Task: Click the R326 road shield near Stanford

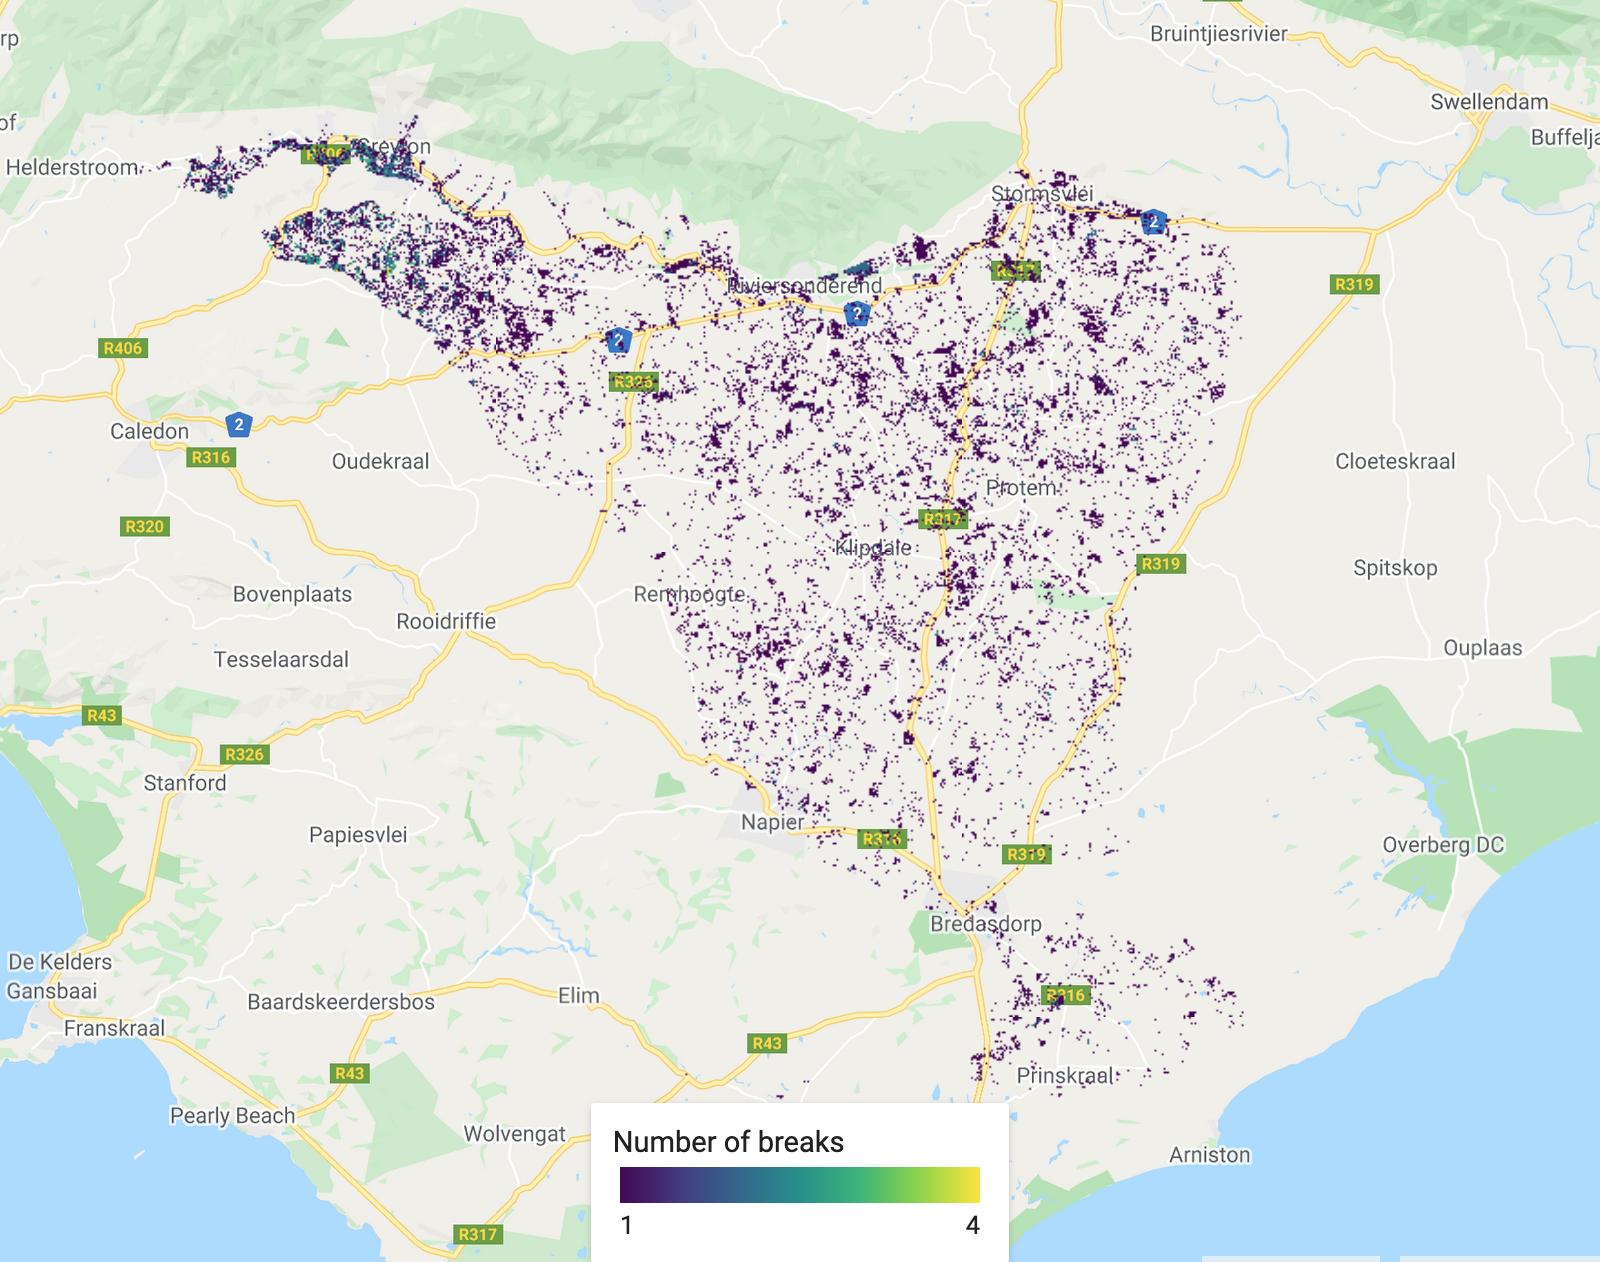Action: pyautogui.click(x=244, y=754)
